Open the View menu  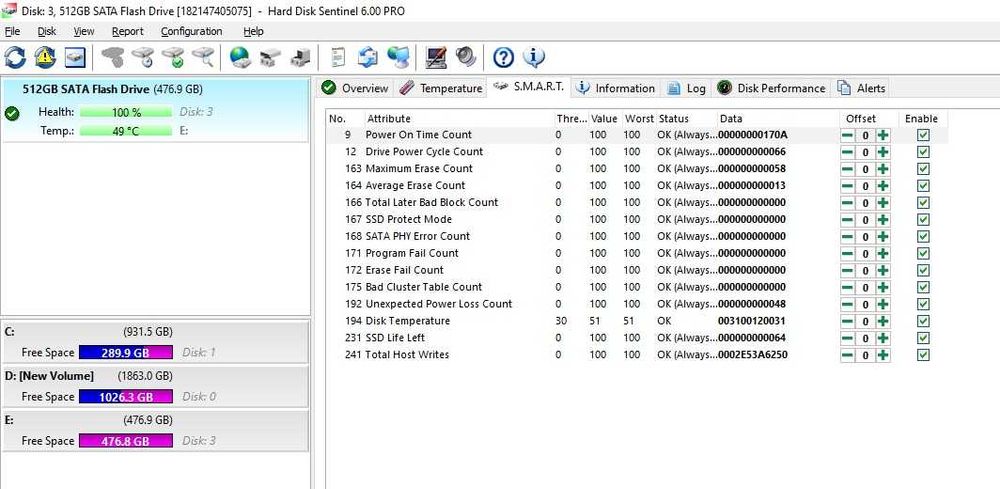point(84,31)
